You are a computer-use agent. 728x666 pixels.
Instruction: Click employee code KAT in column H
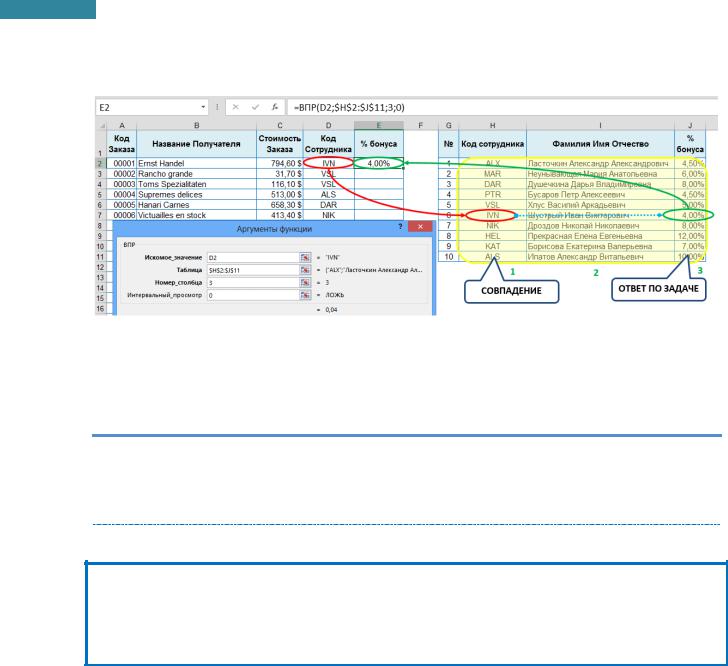[493, 246]
